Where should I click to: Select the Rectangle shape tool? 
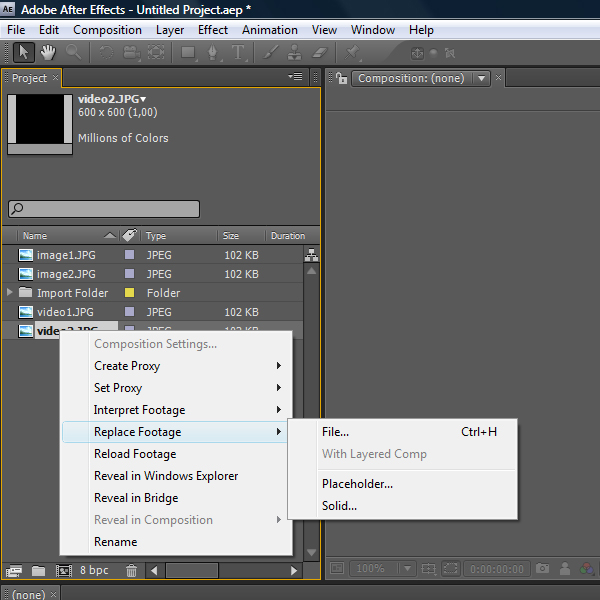pyautogui.click(x=188, y=52)
